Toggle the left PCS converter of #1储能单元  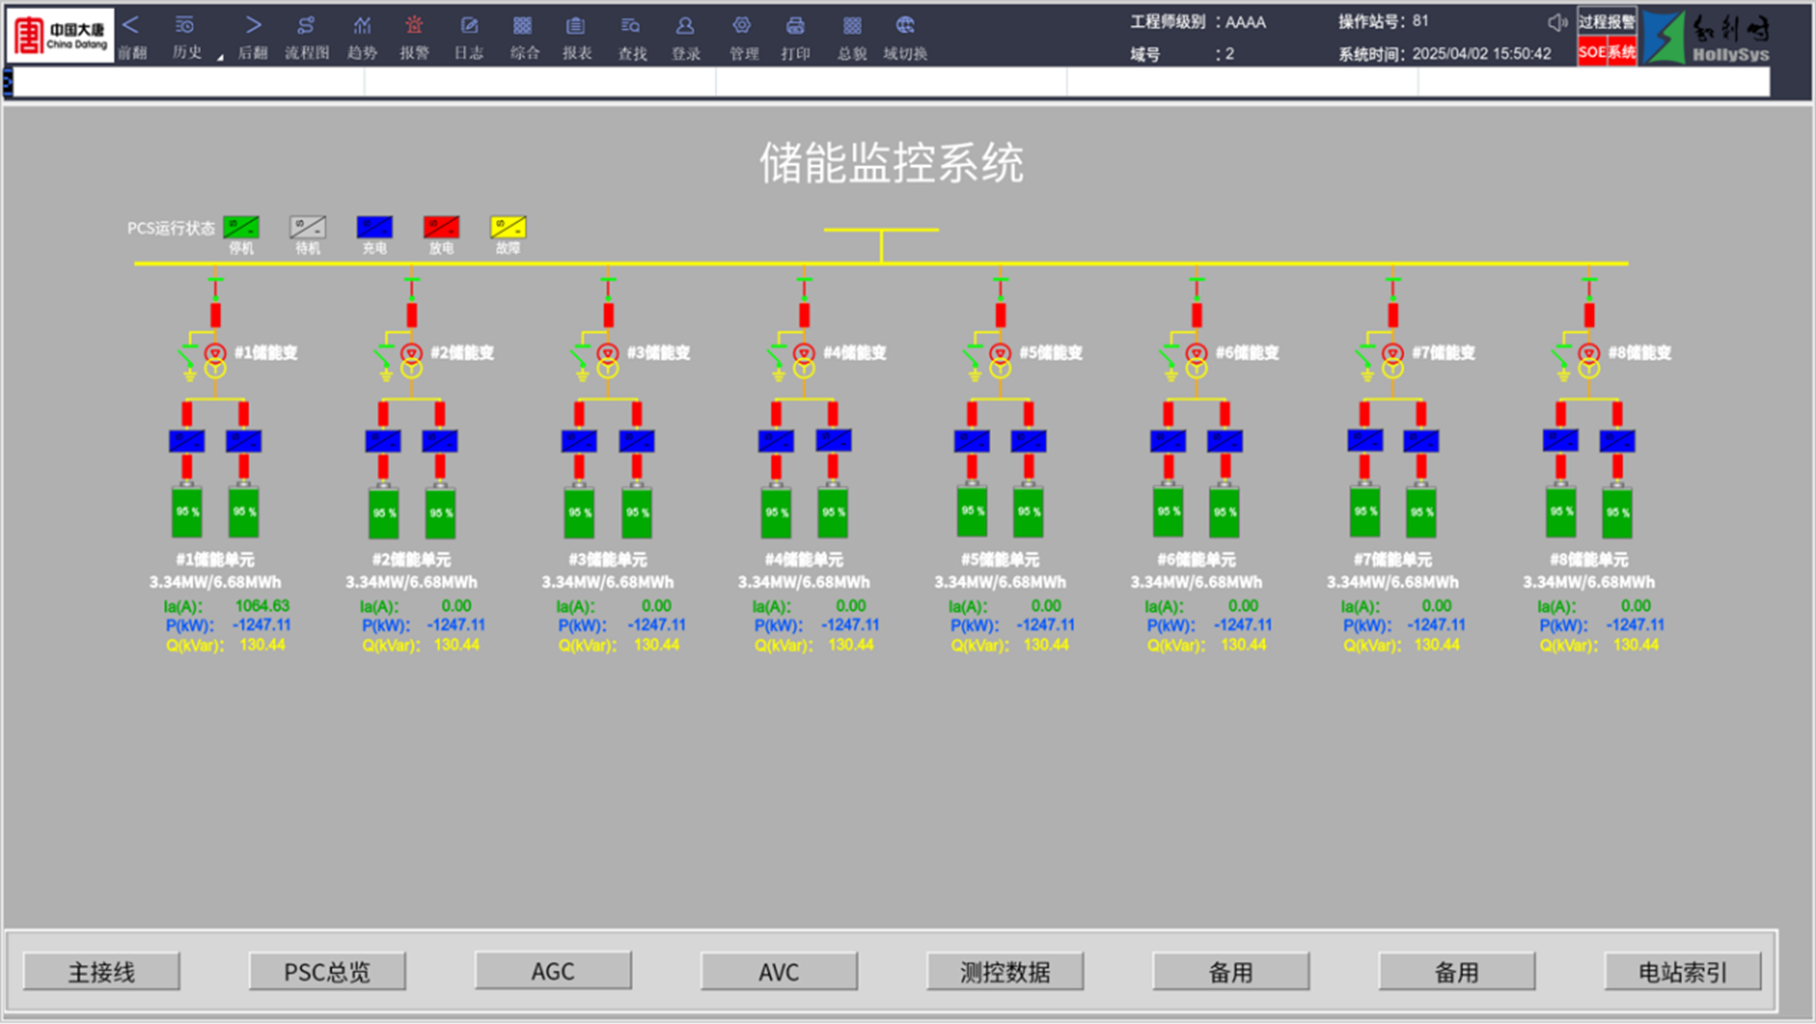pyautogui.click(x=187, y=441)
